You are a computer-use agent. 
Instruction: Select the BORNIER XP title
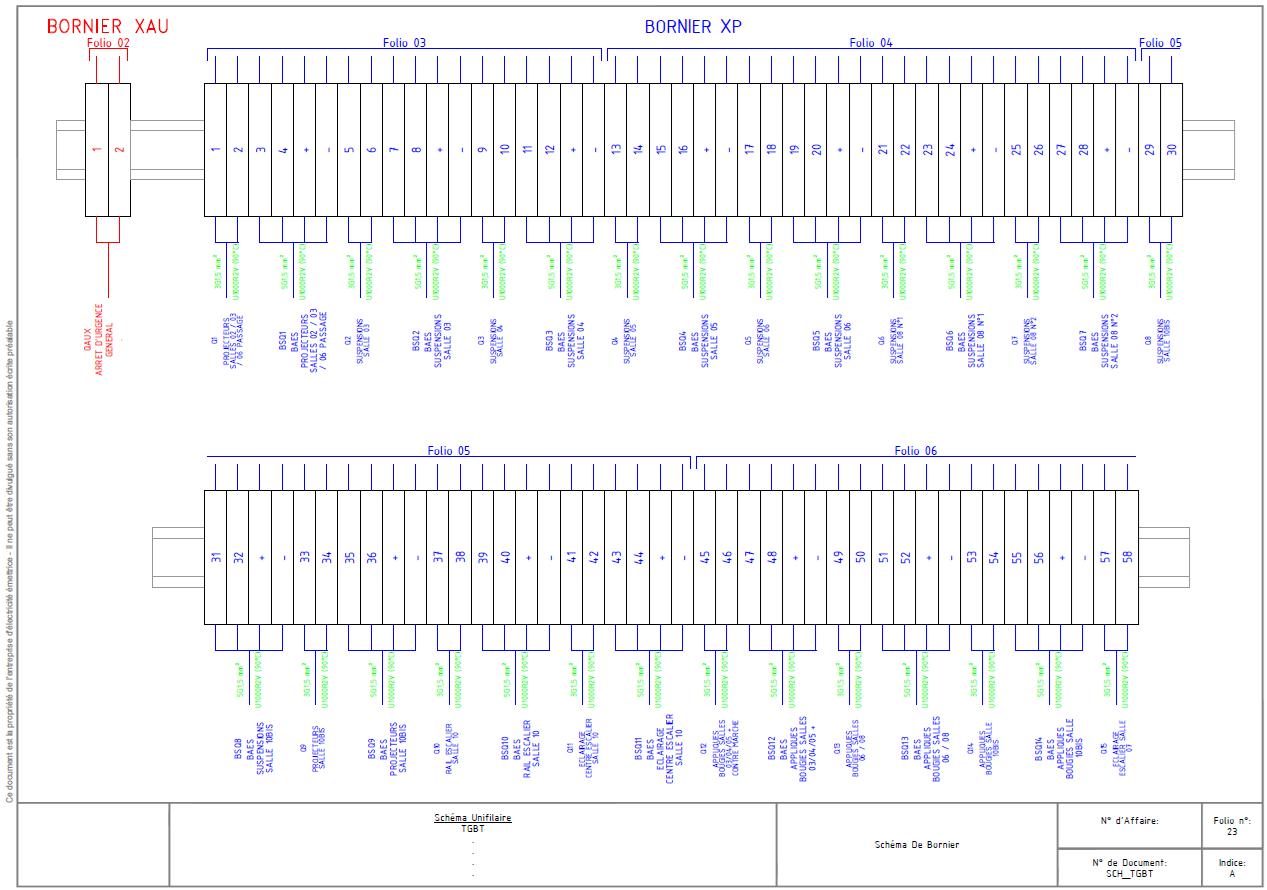693,27
